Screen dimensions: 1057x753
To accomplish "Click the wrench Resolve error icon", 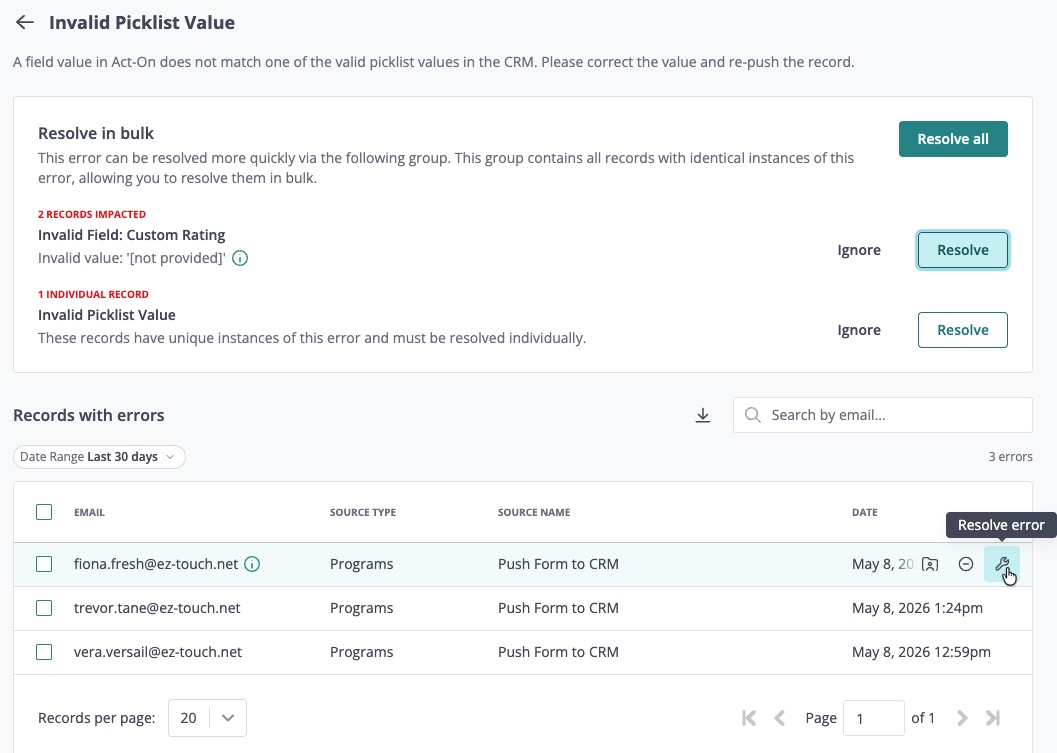I will pos(1002,564).
